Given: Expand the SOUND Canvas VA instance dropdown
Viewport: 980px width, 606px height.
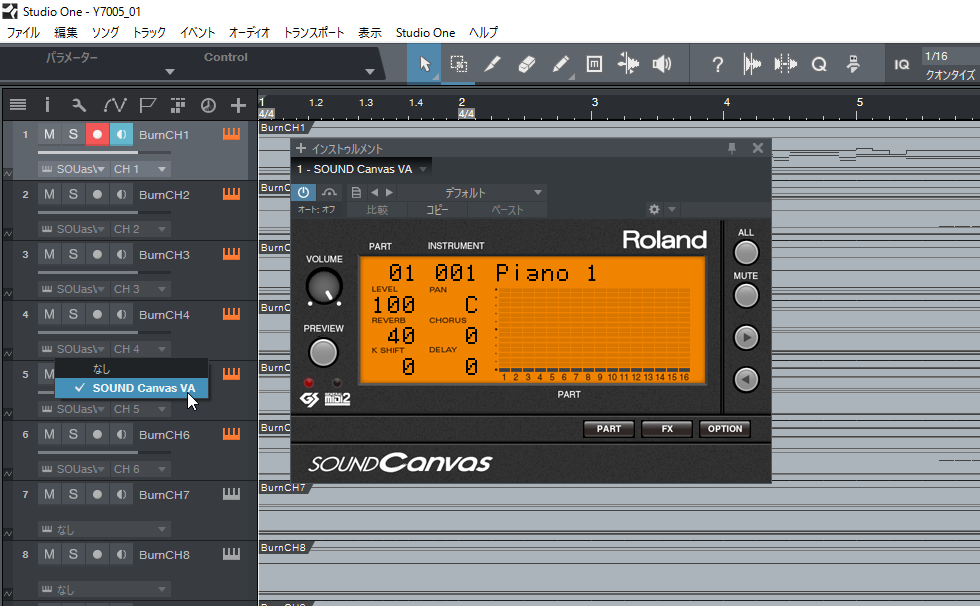Looking at the screenshot, I should [423, 169].
